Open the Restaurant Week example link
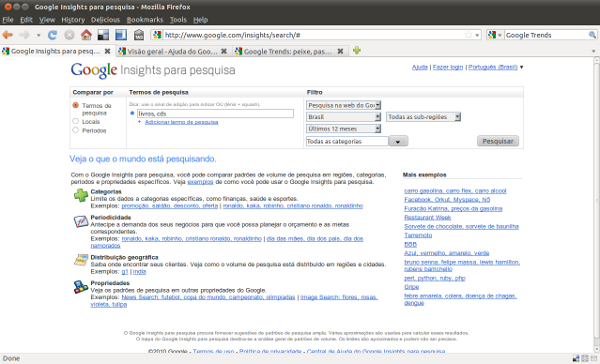This screenshot has width=600, height=364. [427, 217]
